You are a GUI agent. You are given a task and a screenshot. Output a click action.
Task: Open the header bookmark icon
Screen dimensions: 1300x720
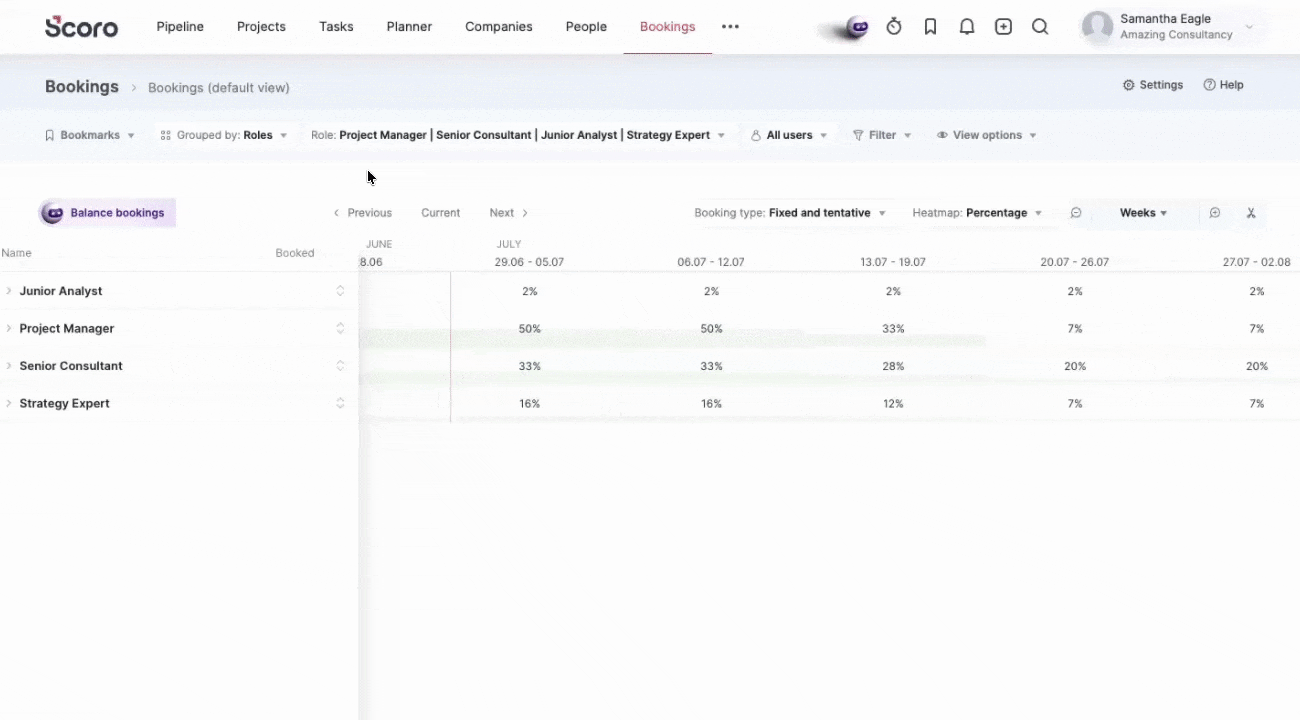tap(930, 27)
